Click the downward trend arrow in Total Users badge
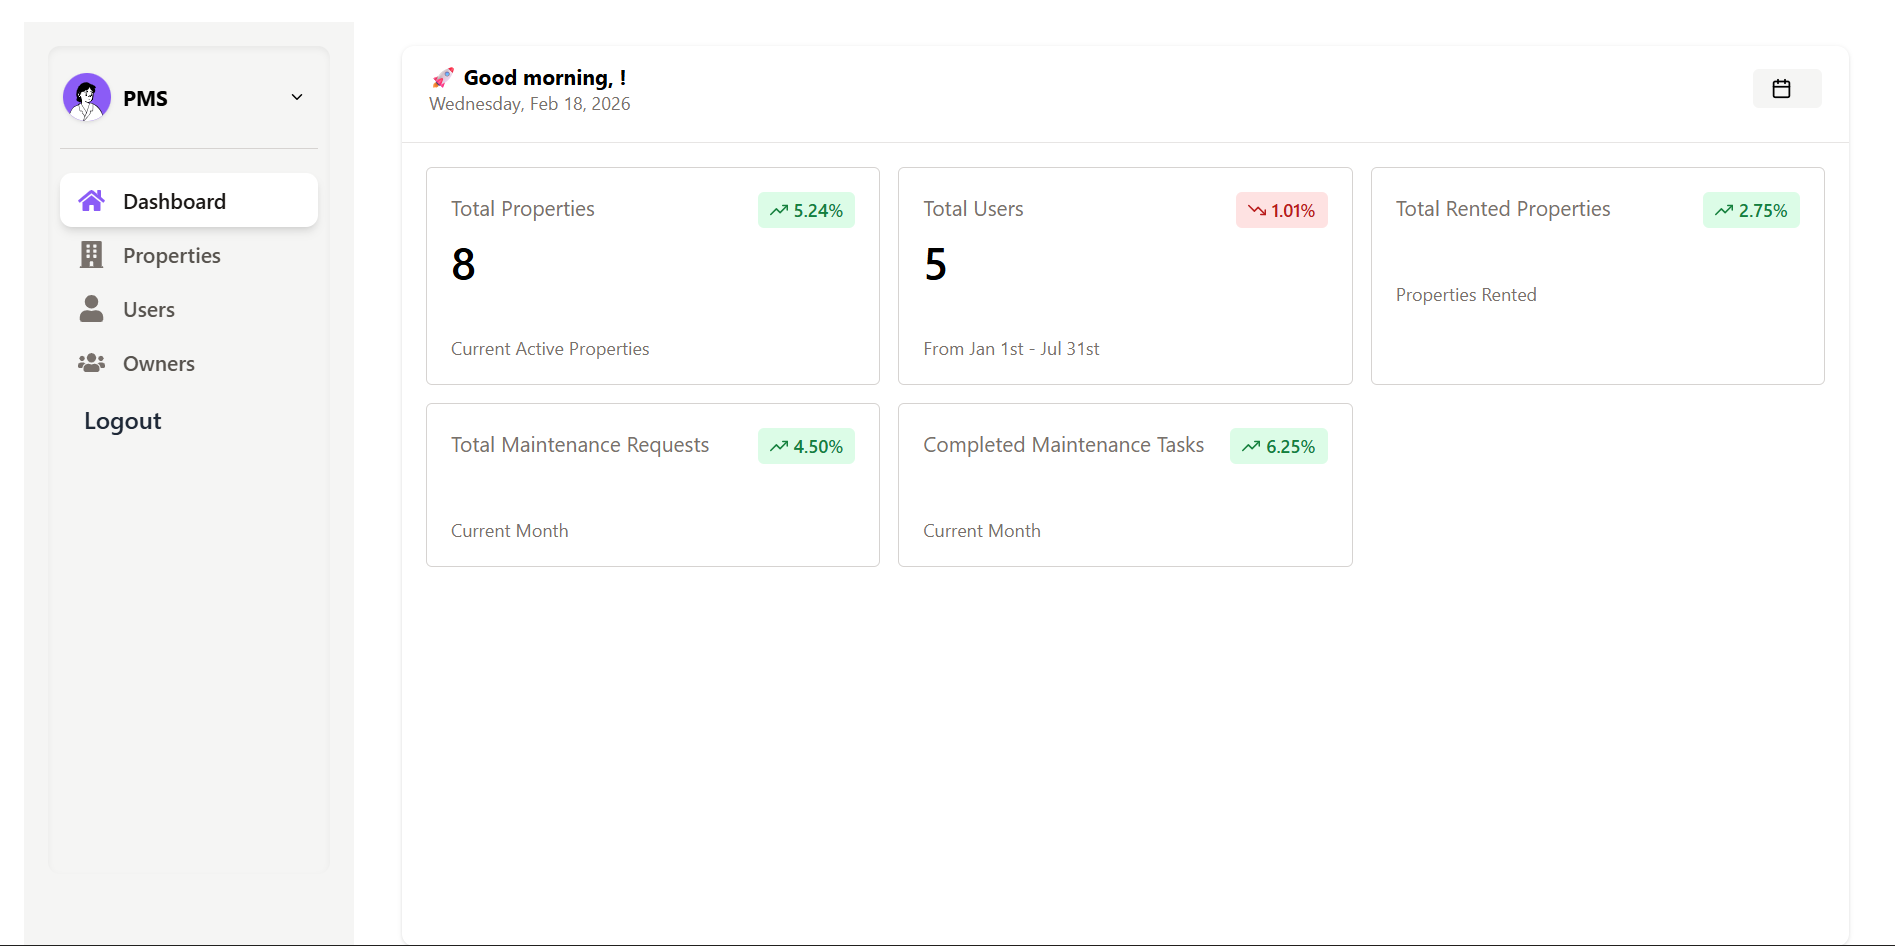Screen dimensions: 1895x946 1257,210
